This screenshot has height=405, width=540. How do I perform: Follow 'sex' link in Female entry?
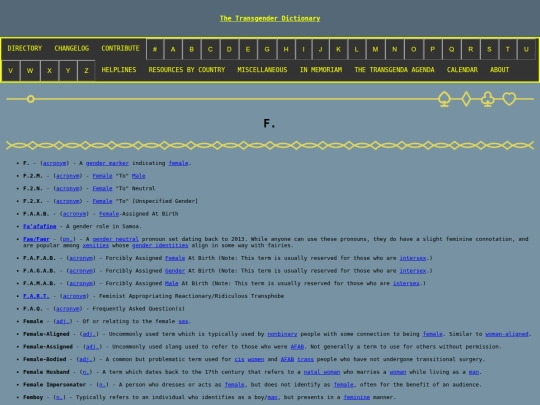[x=183, y=321]
